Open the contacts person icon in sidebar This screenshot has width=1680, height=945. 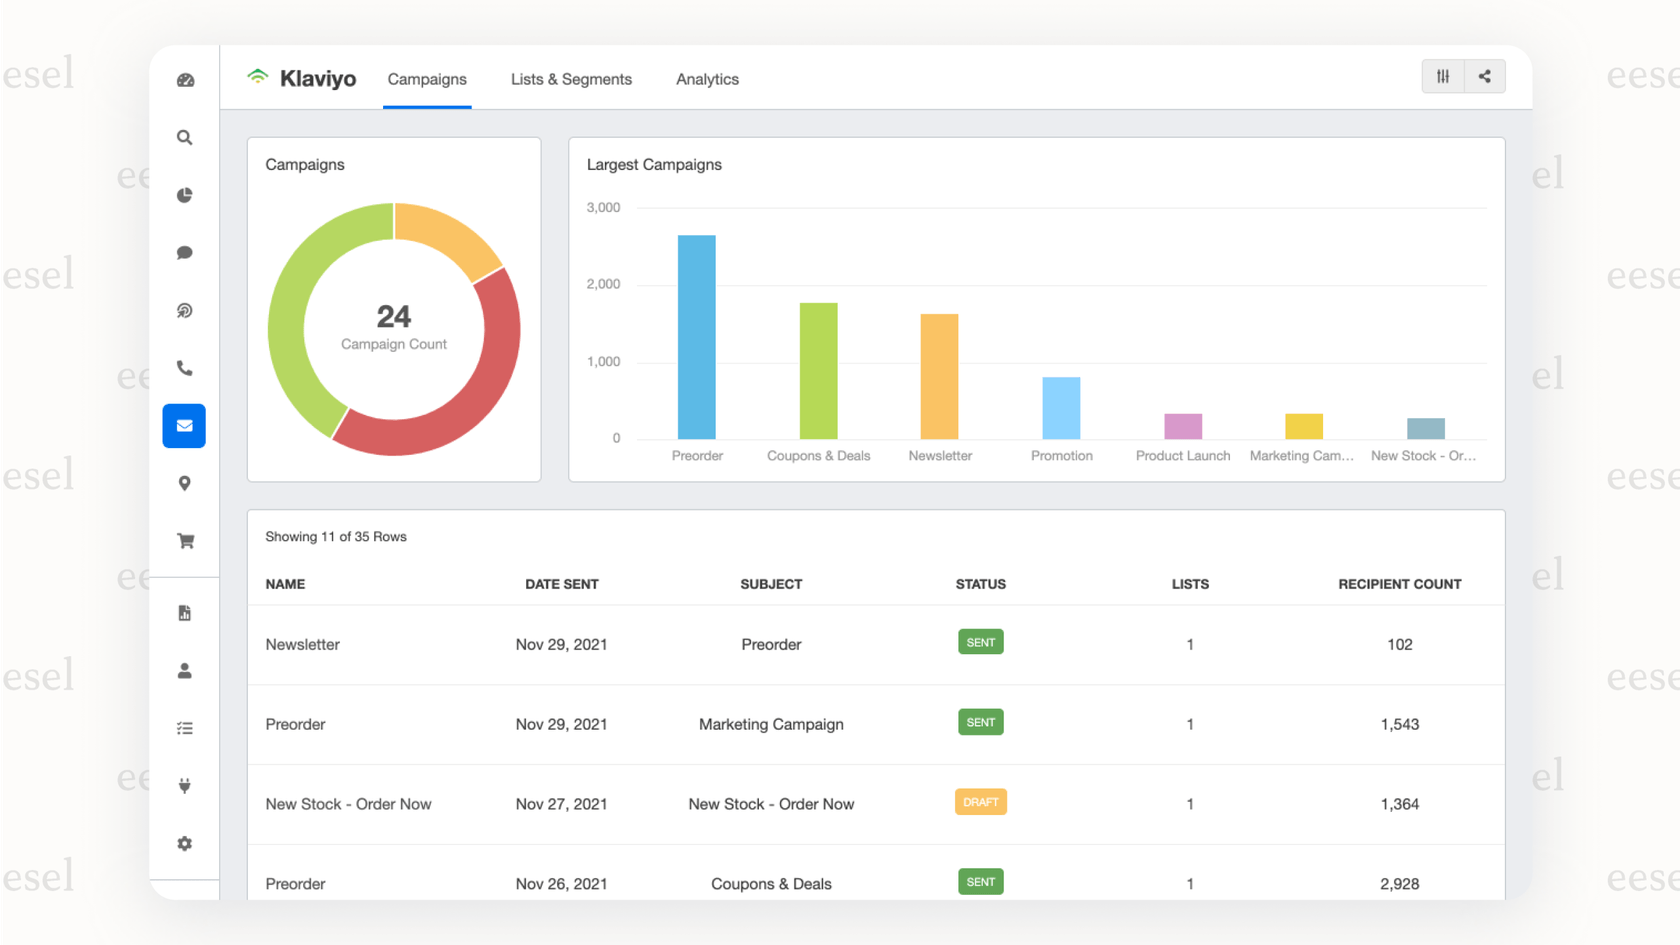[x=184, y=671]
